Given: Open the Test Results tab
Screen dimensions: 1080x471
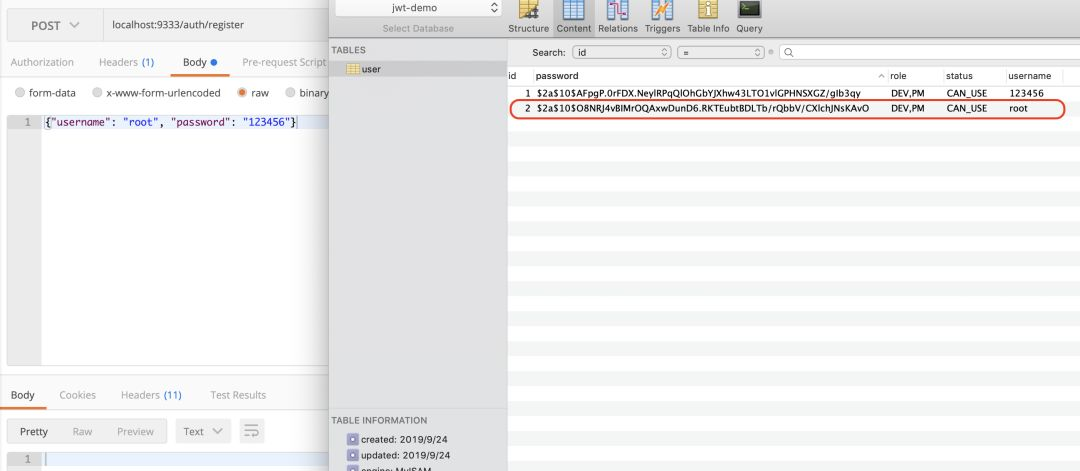Looking at the screenshot, I should (x=238, y=395).
